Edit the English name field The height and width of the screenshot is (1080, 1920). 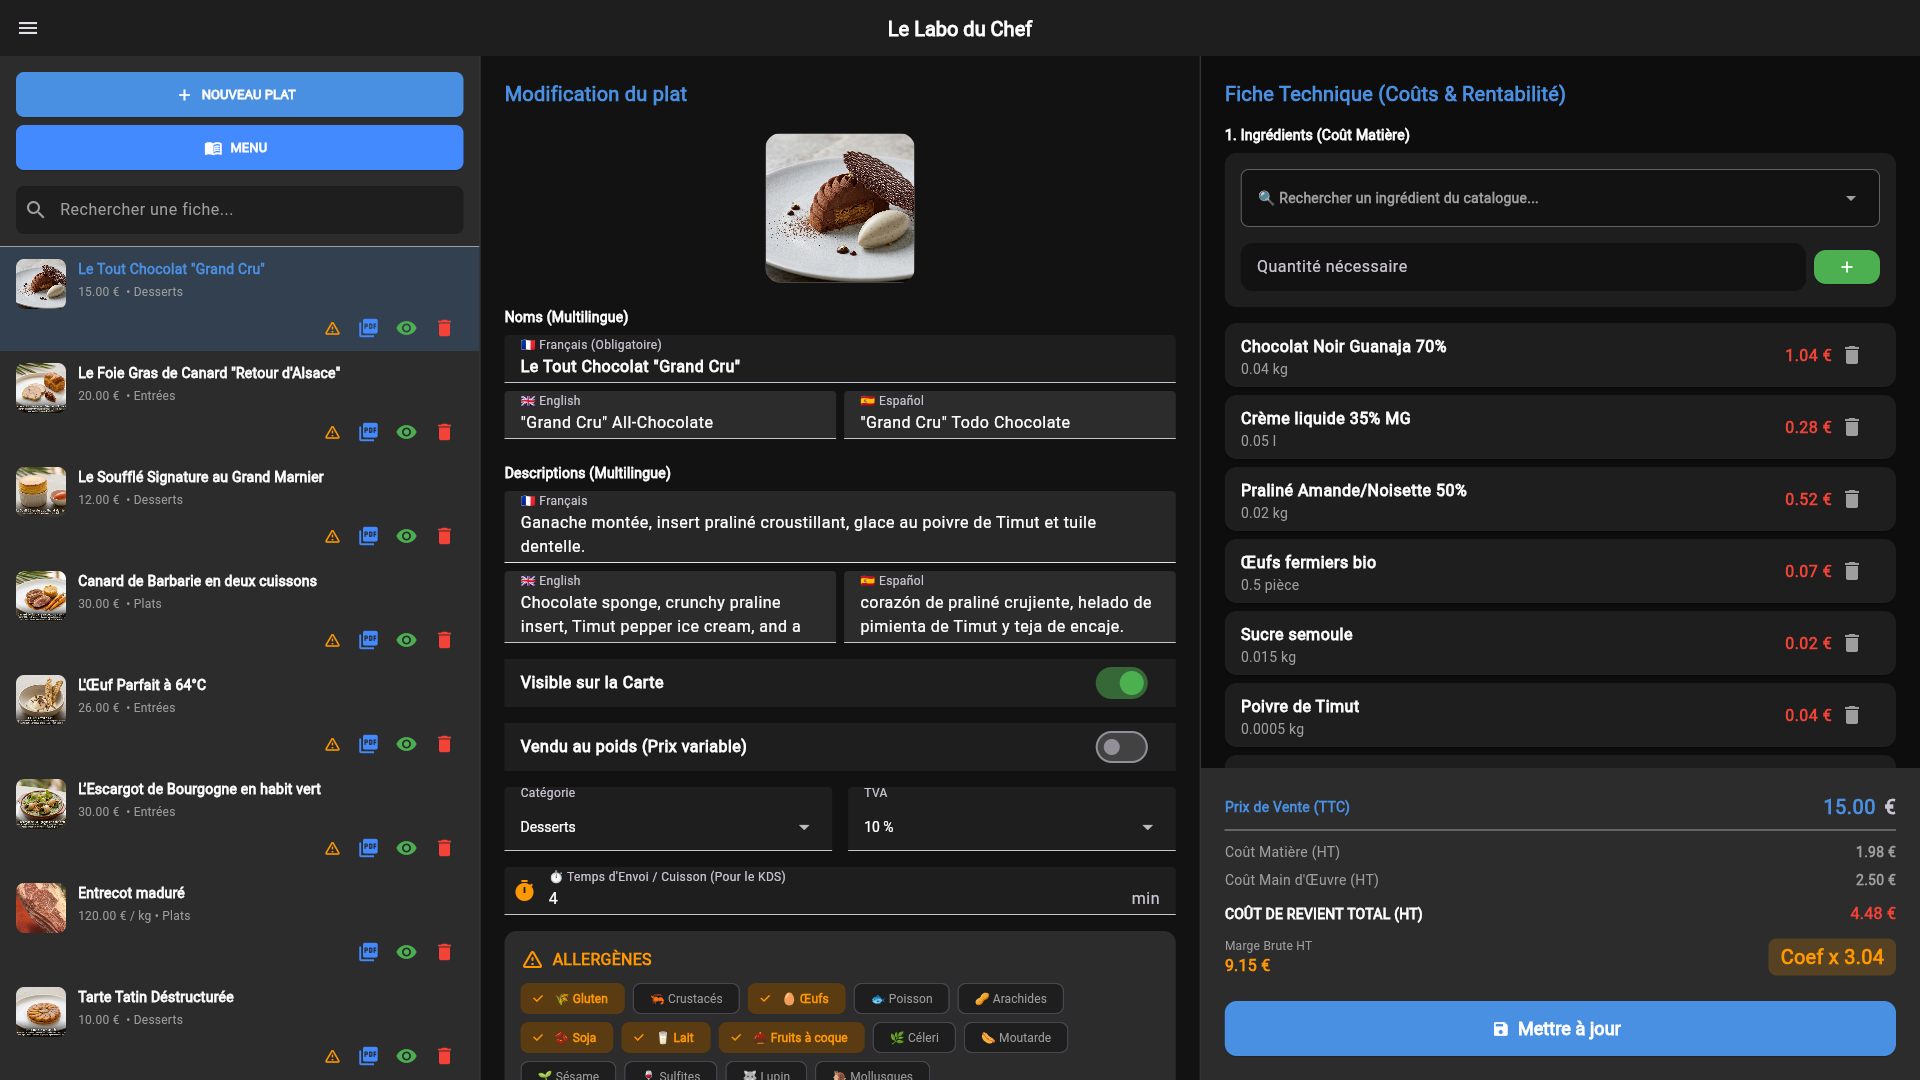(x=670, y=415)
